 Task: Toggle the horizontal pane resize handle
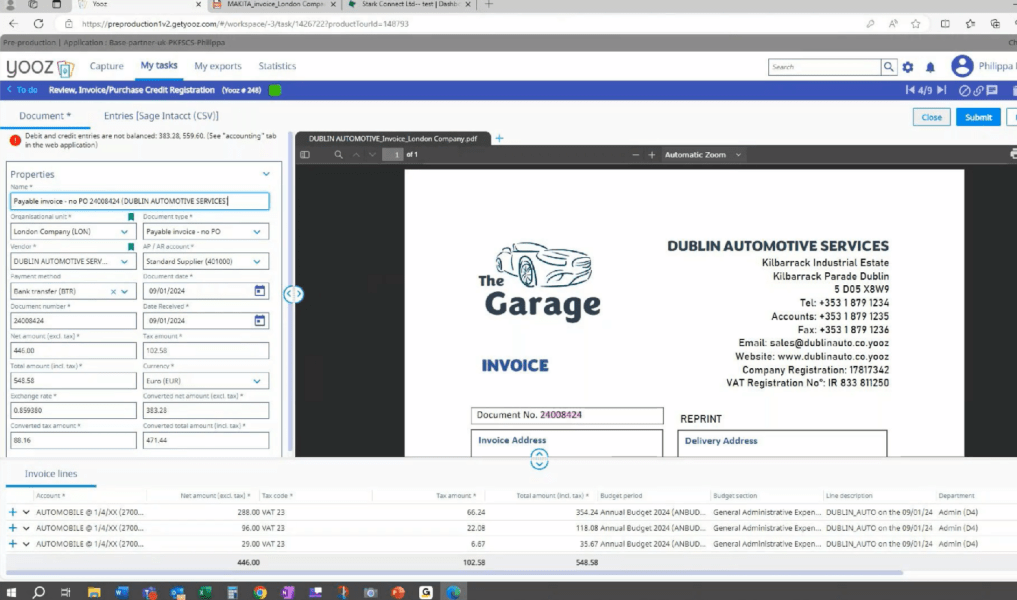point(539,459)
